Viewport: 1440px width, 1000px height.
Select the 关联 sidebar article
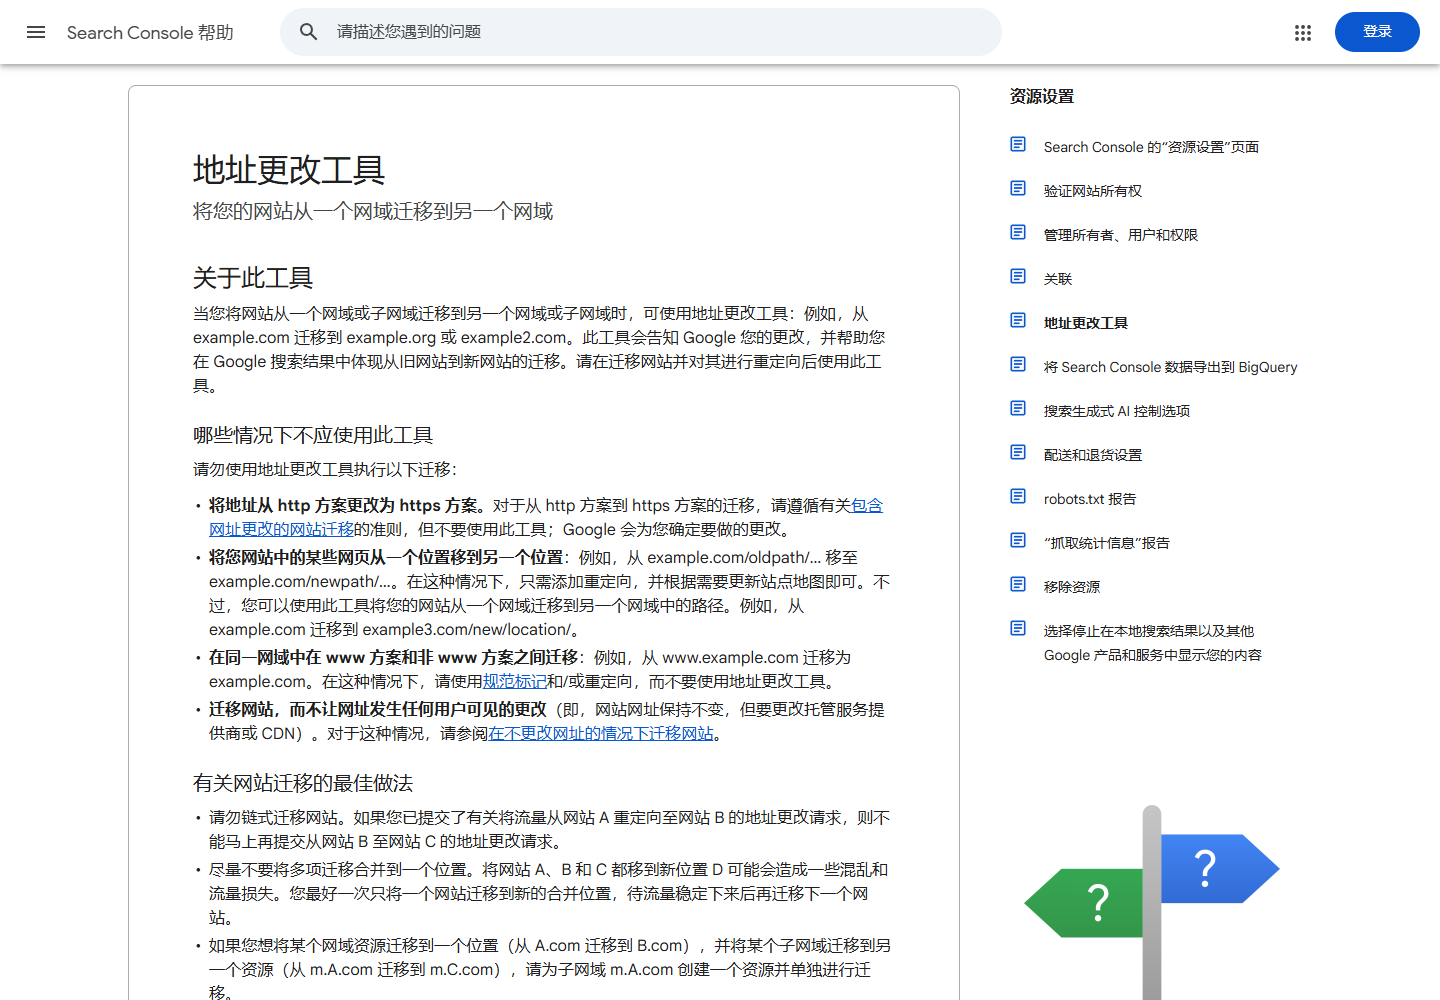(x=1058, y=279)
